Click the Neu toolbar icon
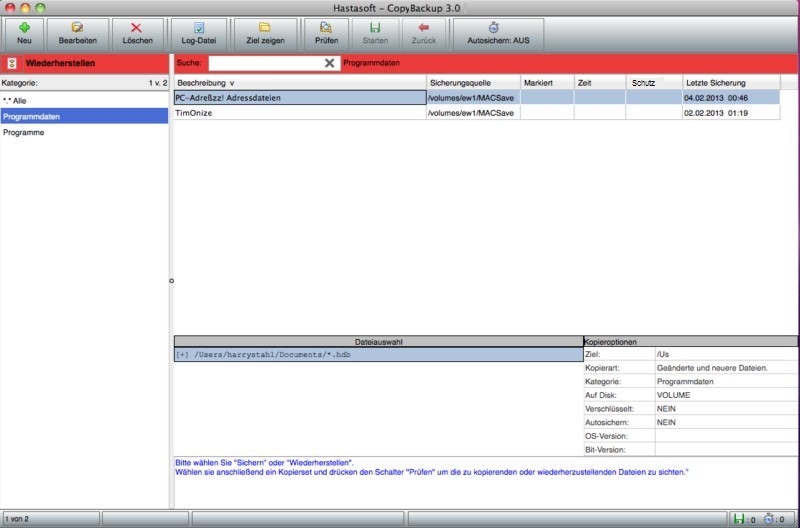This screenshot has width=800, height=528. (24, 28)
